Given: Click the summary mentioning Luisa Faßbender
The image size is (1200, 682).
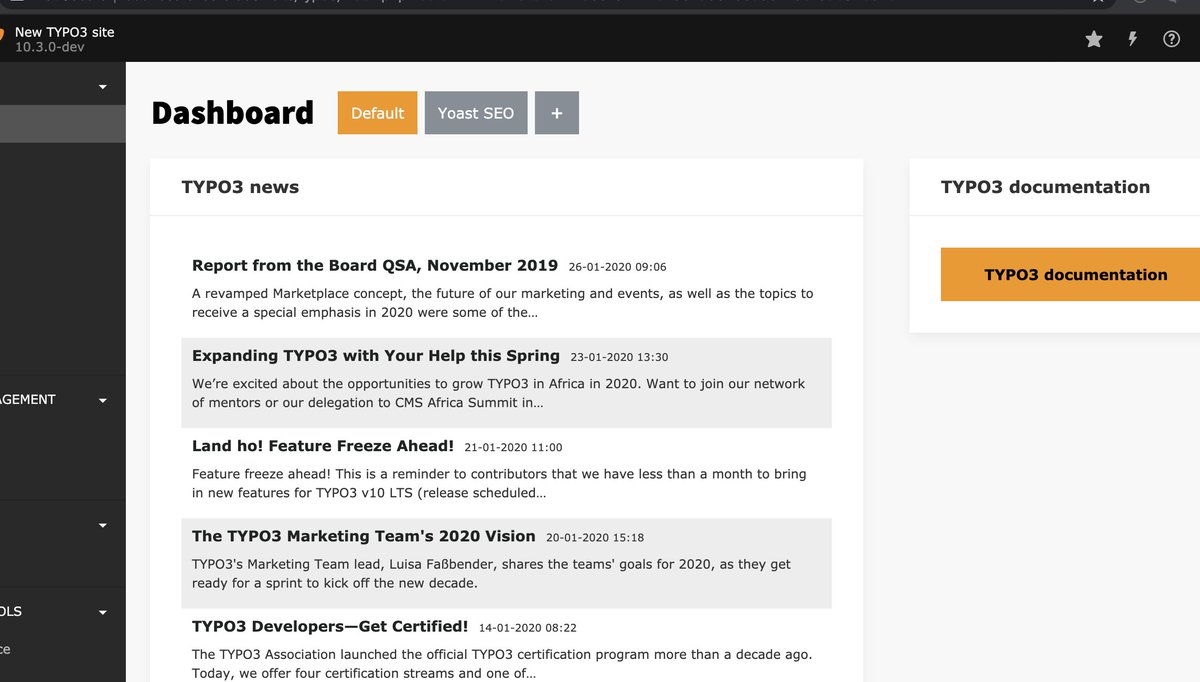Looking at the screenshot, I should tap(491, 573).
